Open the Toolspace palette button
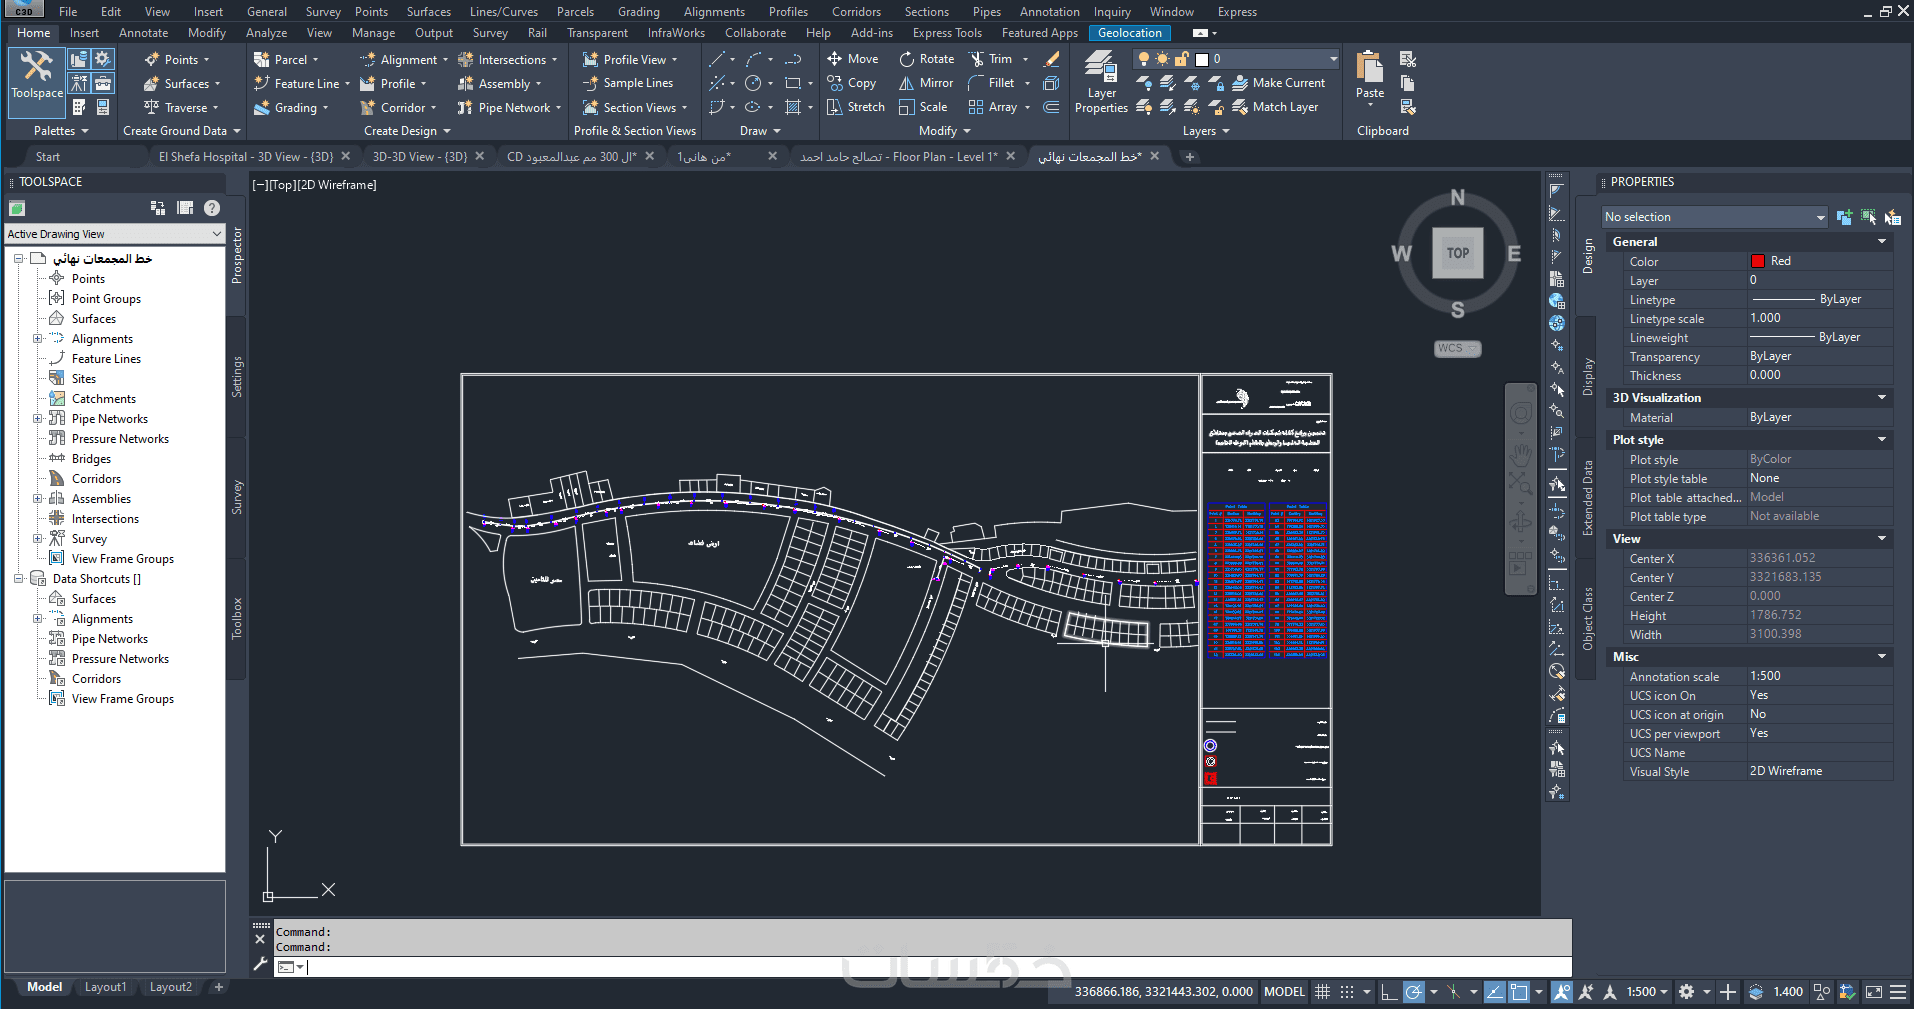Image resolution: width=1914 pixels, height=1009 pixels. (37, 76)
